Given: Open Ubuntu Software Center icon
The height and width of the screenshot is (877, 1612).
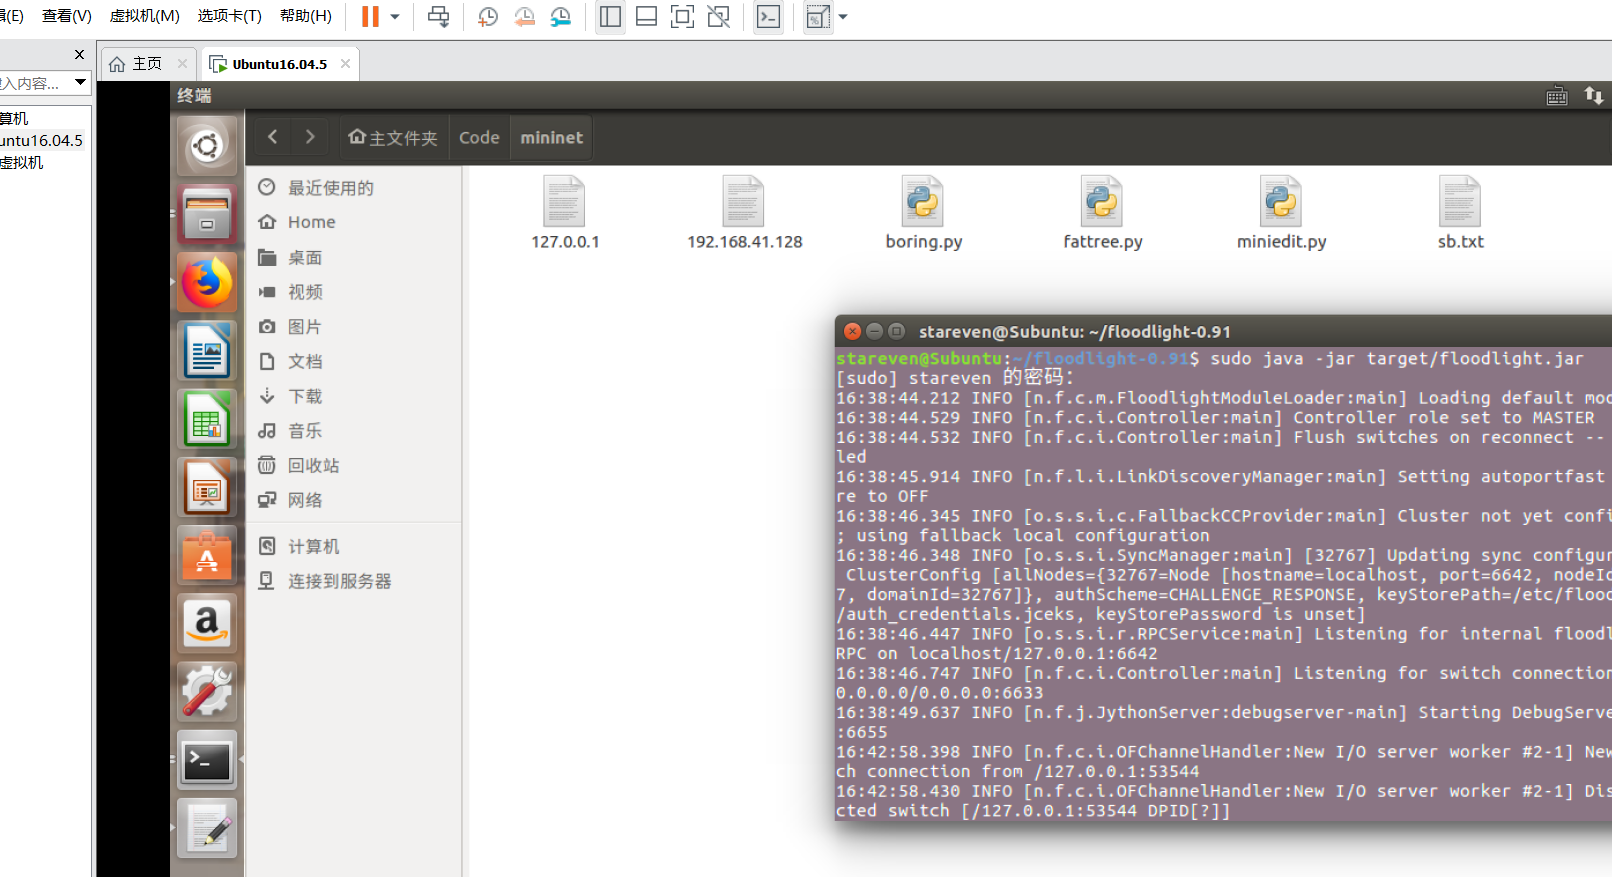Looking at the screenshot, I should (x=207, y=555).
